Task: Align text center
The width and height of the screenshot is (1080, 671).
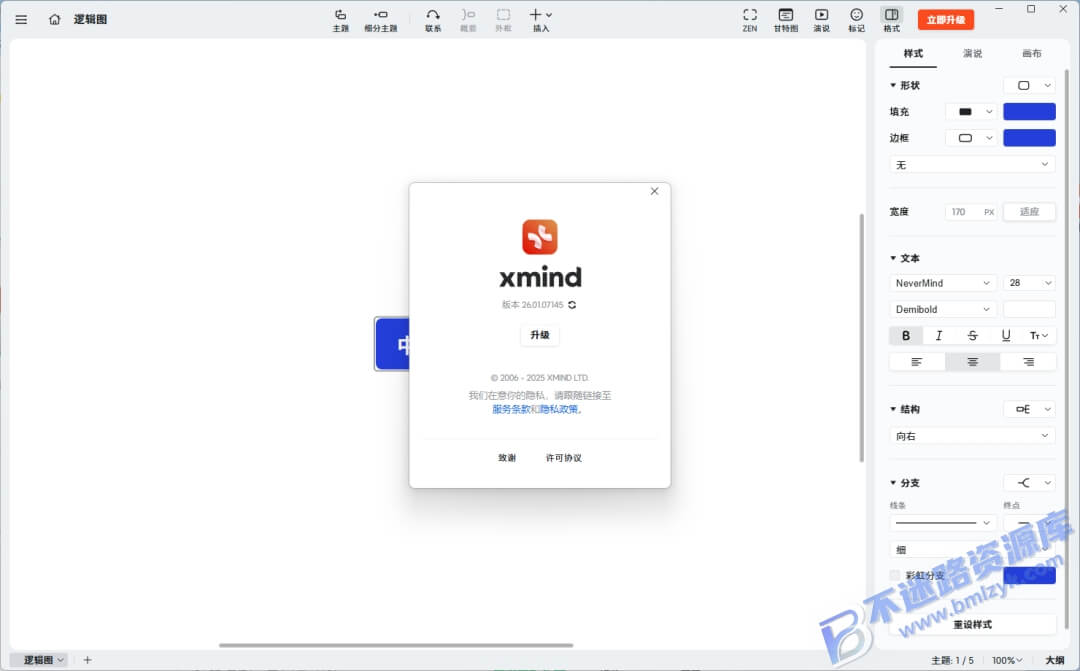Action: pyautogui.click(x=972, y=362)
